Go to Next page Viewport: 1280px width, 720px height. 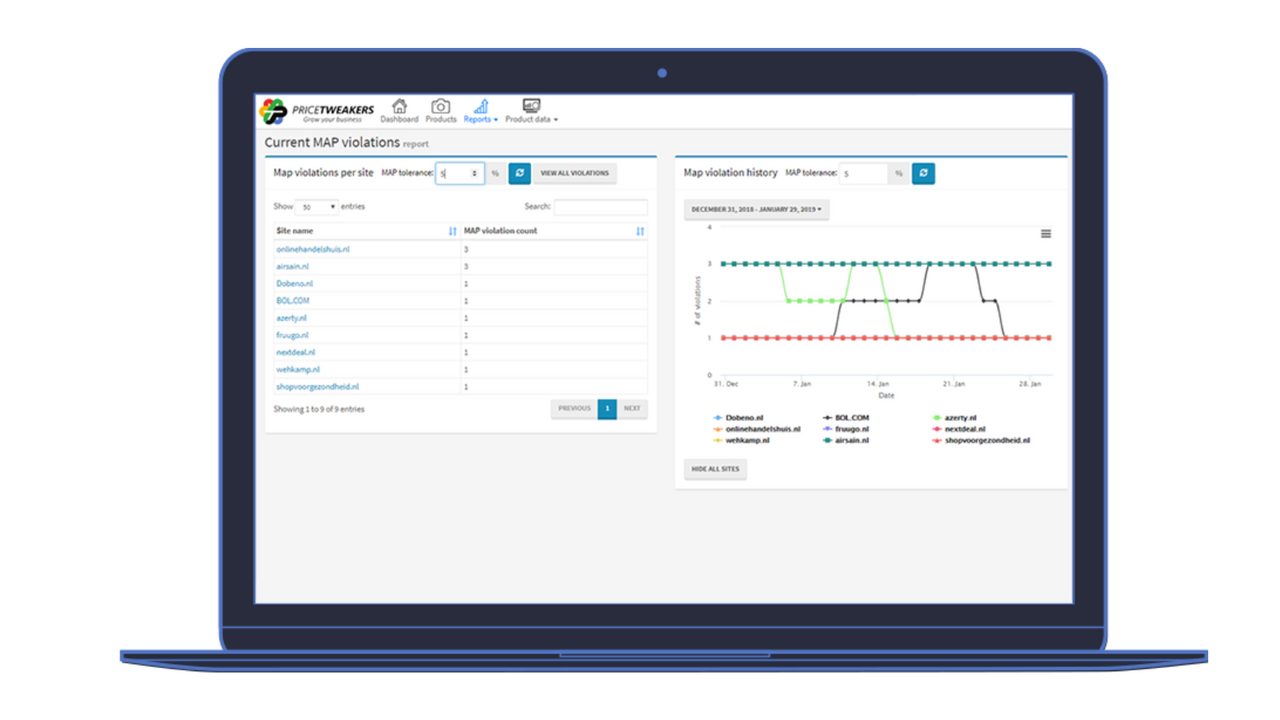coord(632,408)
